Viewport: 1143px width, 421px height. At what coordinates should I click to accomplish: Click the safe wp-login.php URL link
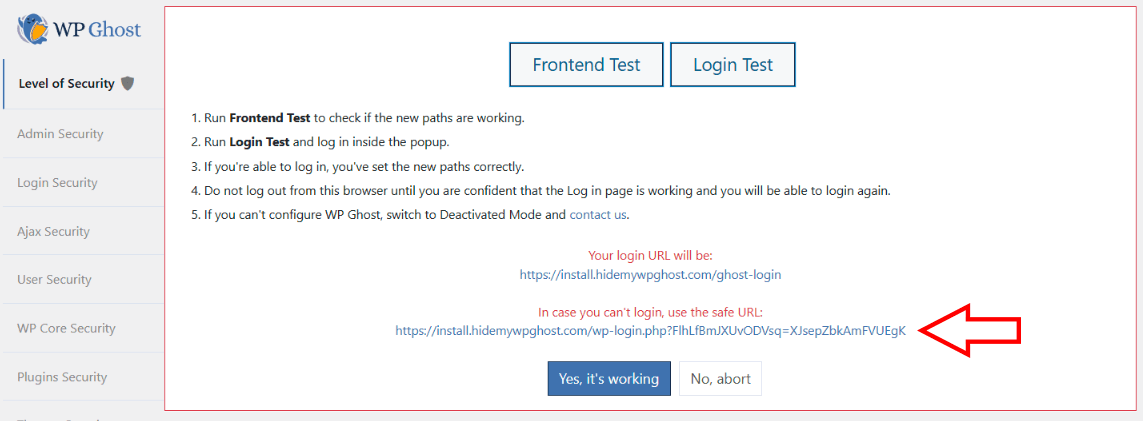tap(650, 330)
